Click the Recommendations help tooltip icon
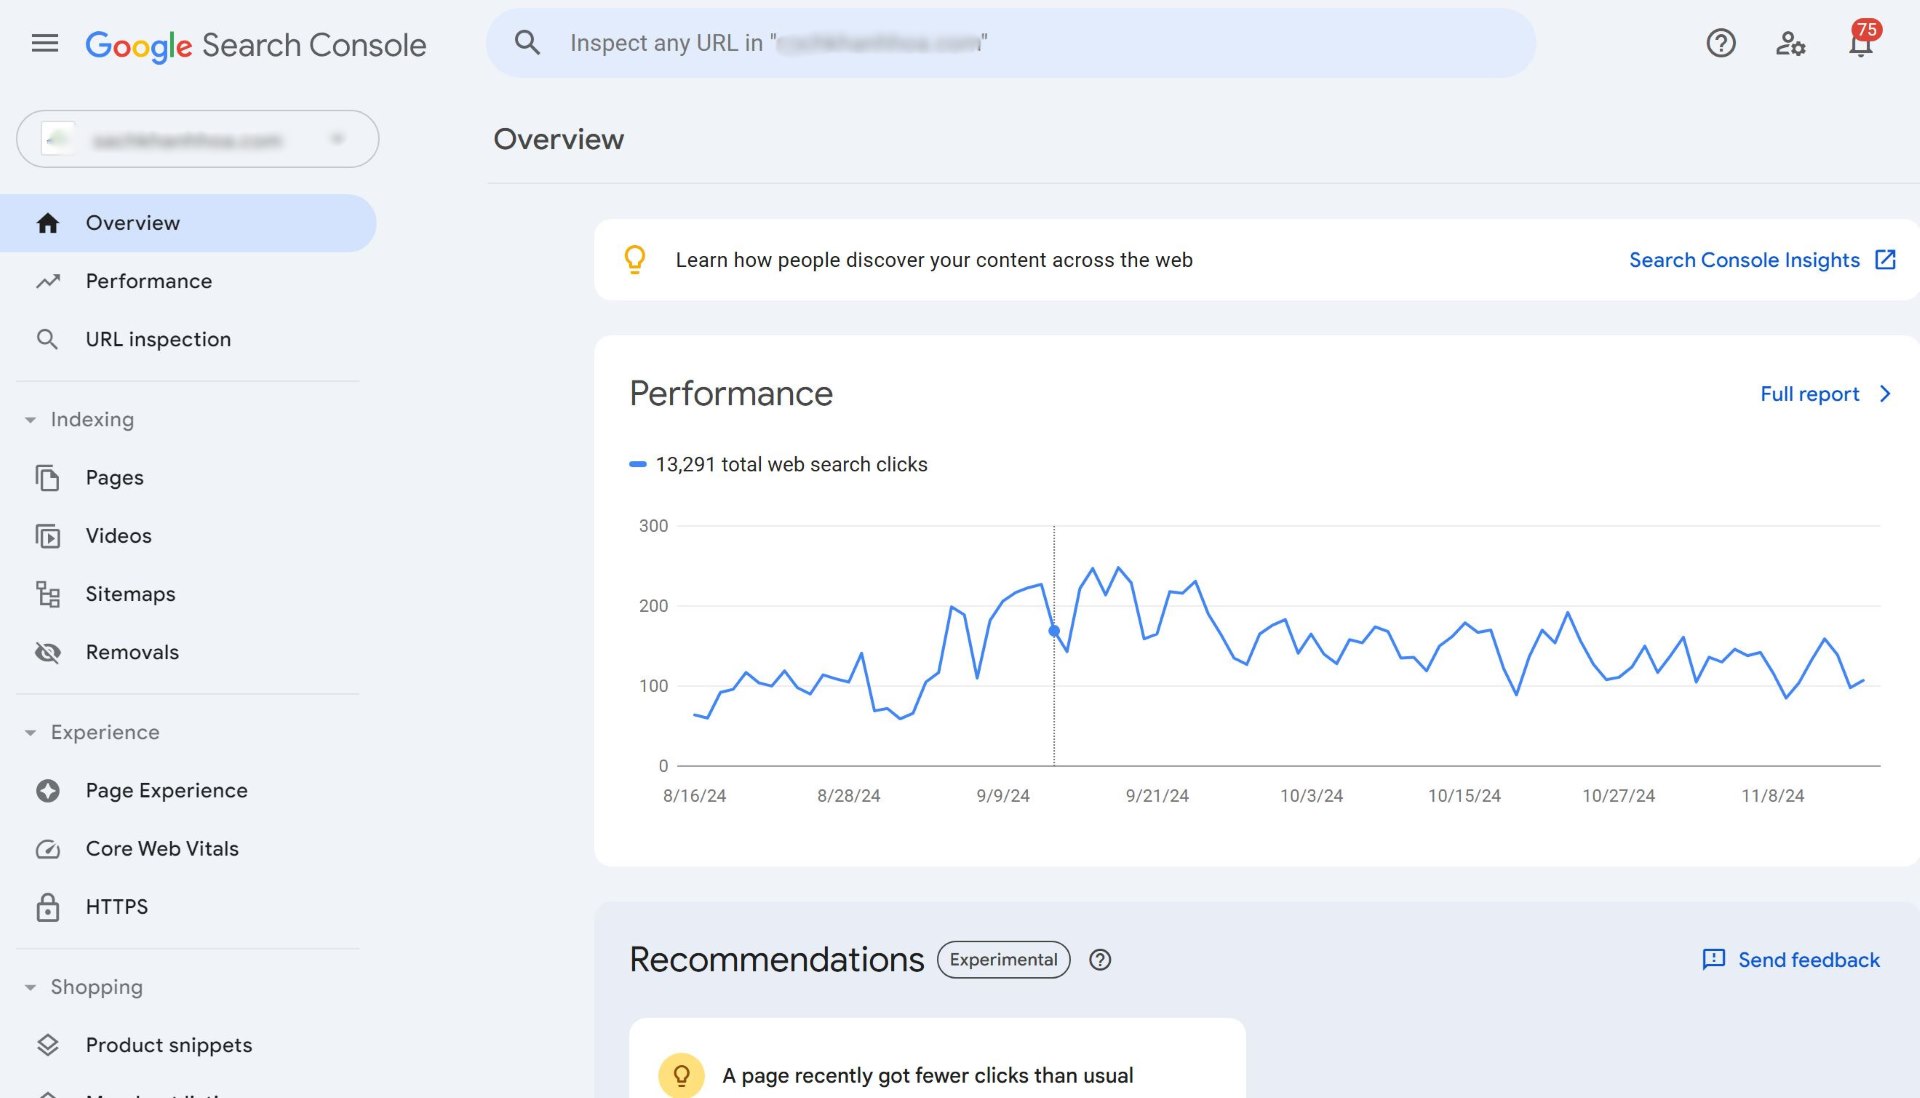1920x1098 pixels. 1098,960
